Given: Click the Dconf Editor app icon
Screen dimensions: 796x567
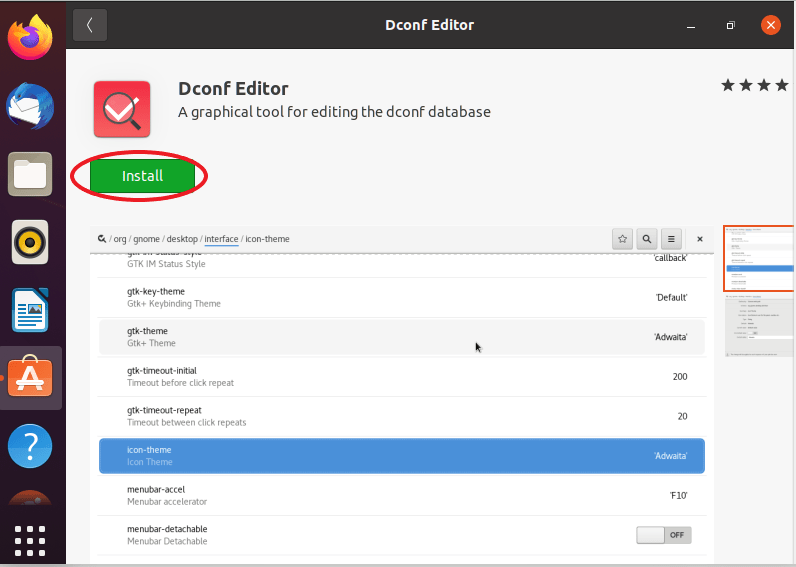Looking at the screenshot, I should pyautogui.click(x=122, y=109).
